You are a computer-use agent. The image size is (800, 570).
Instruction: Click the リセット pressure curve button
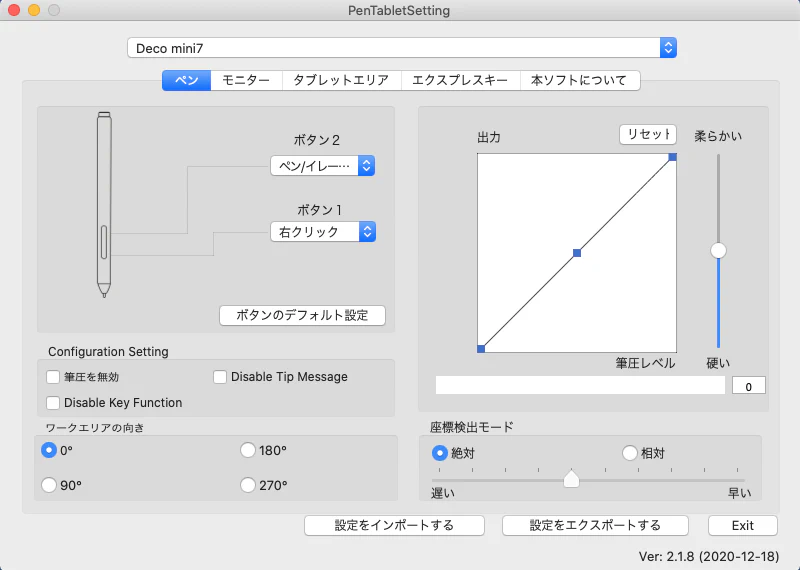pyautogui.click(x=648, y=134)
